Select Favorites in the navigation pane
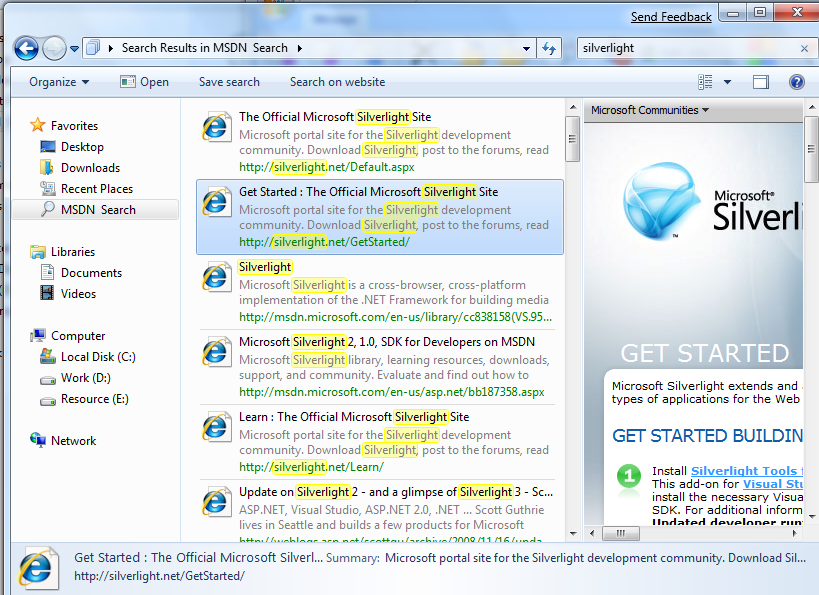This screenshot has width=819, height=595. [x=74, y=126]
